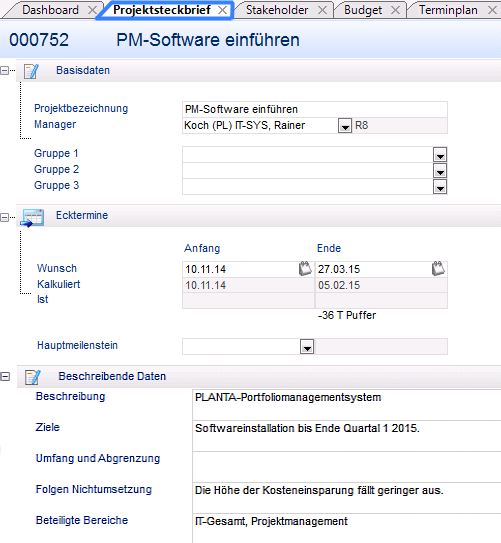Close the Budget tab

pos(395,10)
